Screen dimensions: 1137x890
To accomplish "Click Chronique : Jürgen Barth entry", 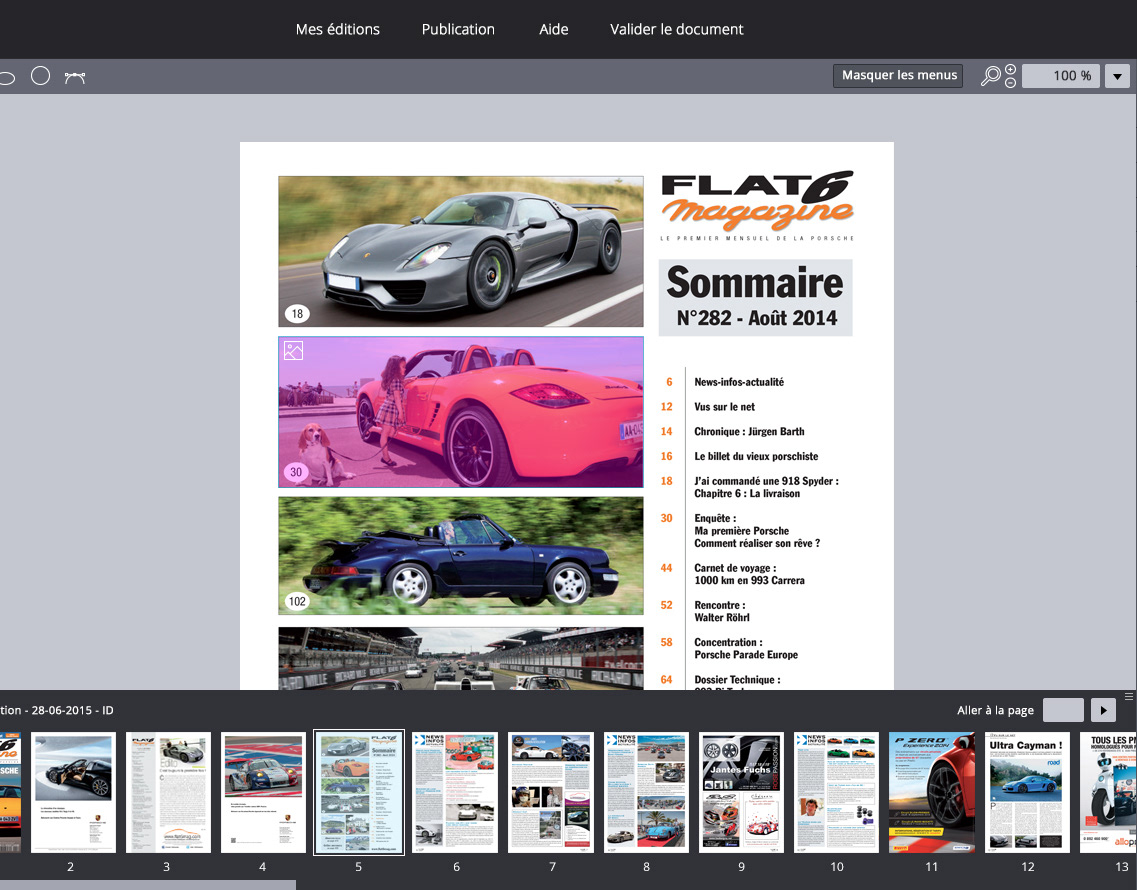I will (x=749, y=432).
